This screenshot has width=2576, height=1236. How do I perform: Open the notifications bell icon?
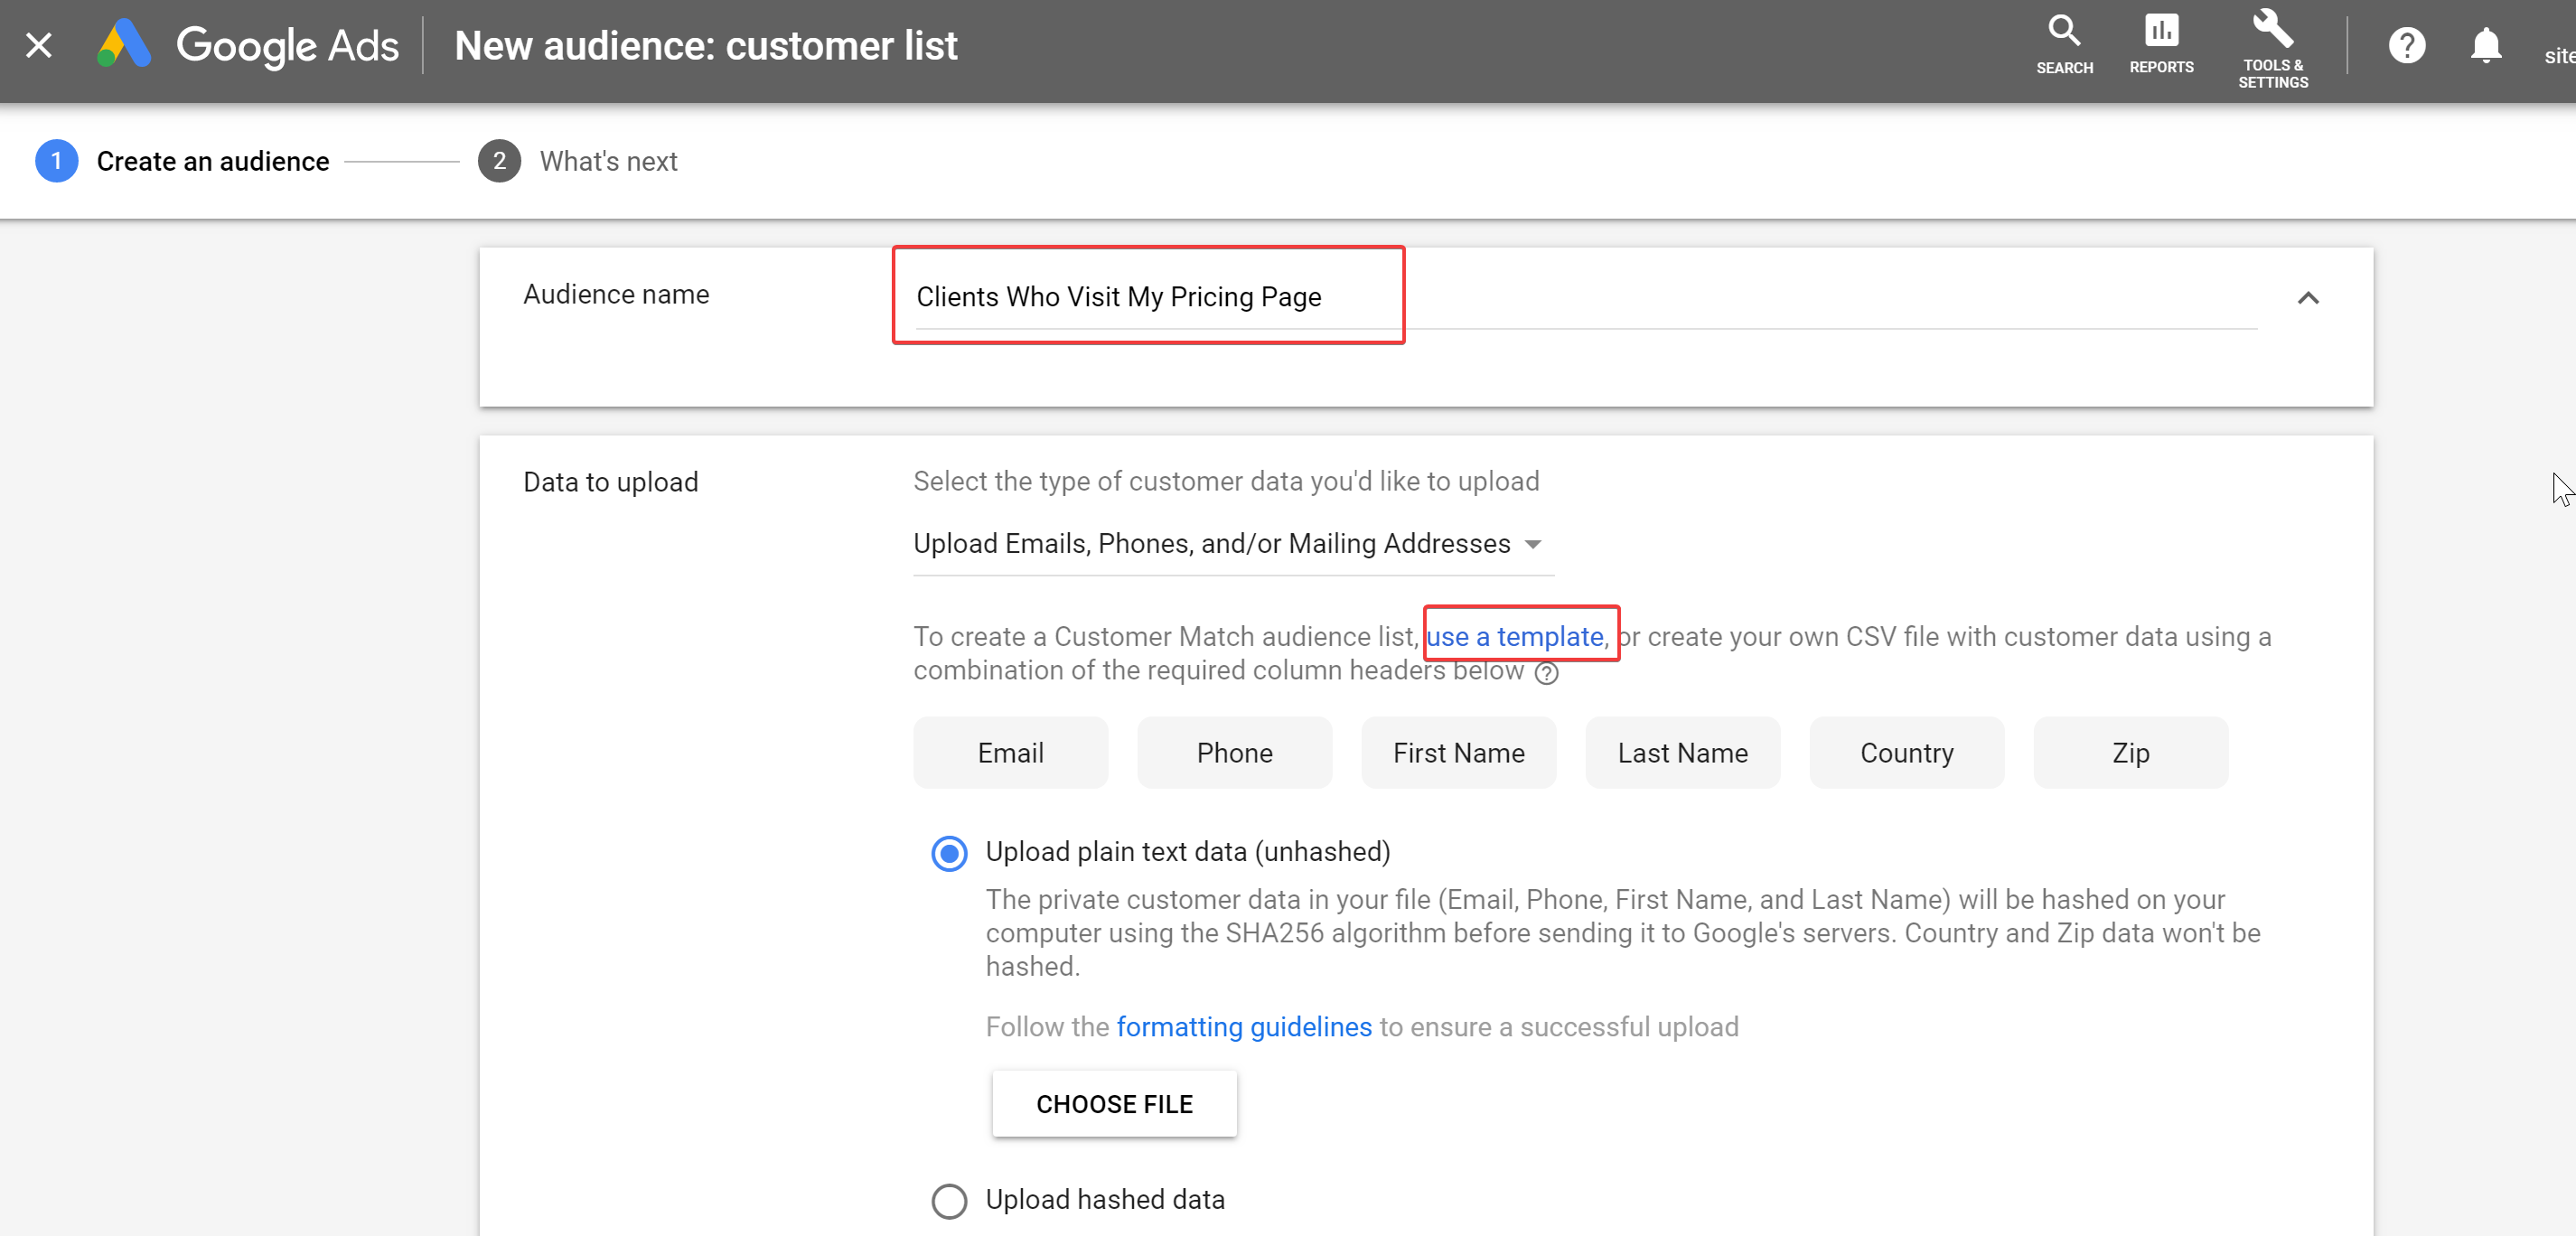[2485, 45]
